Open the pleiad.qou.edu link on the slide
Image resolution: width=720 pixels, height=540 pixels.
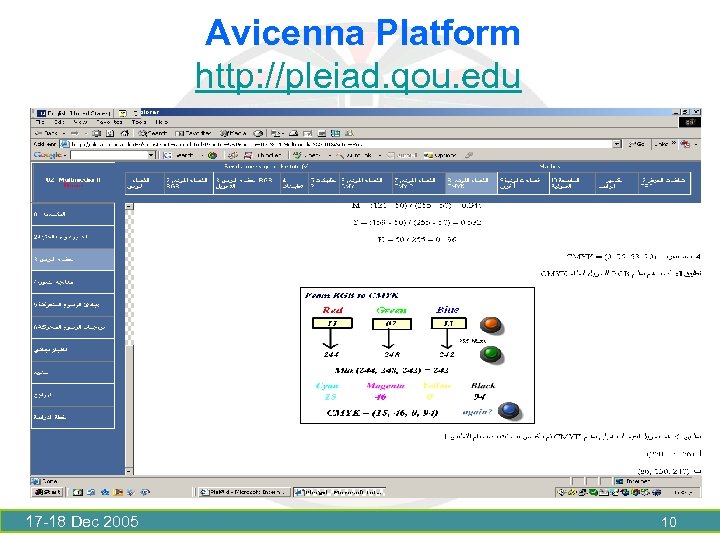pyautogui.click(x=358, y=76)
